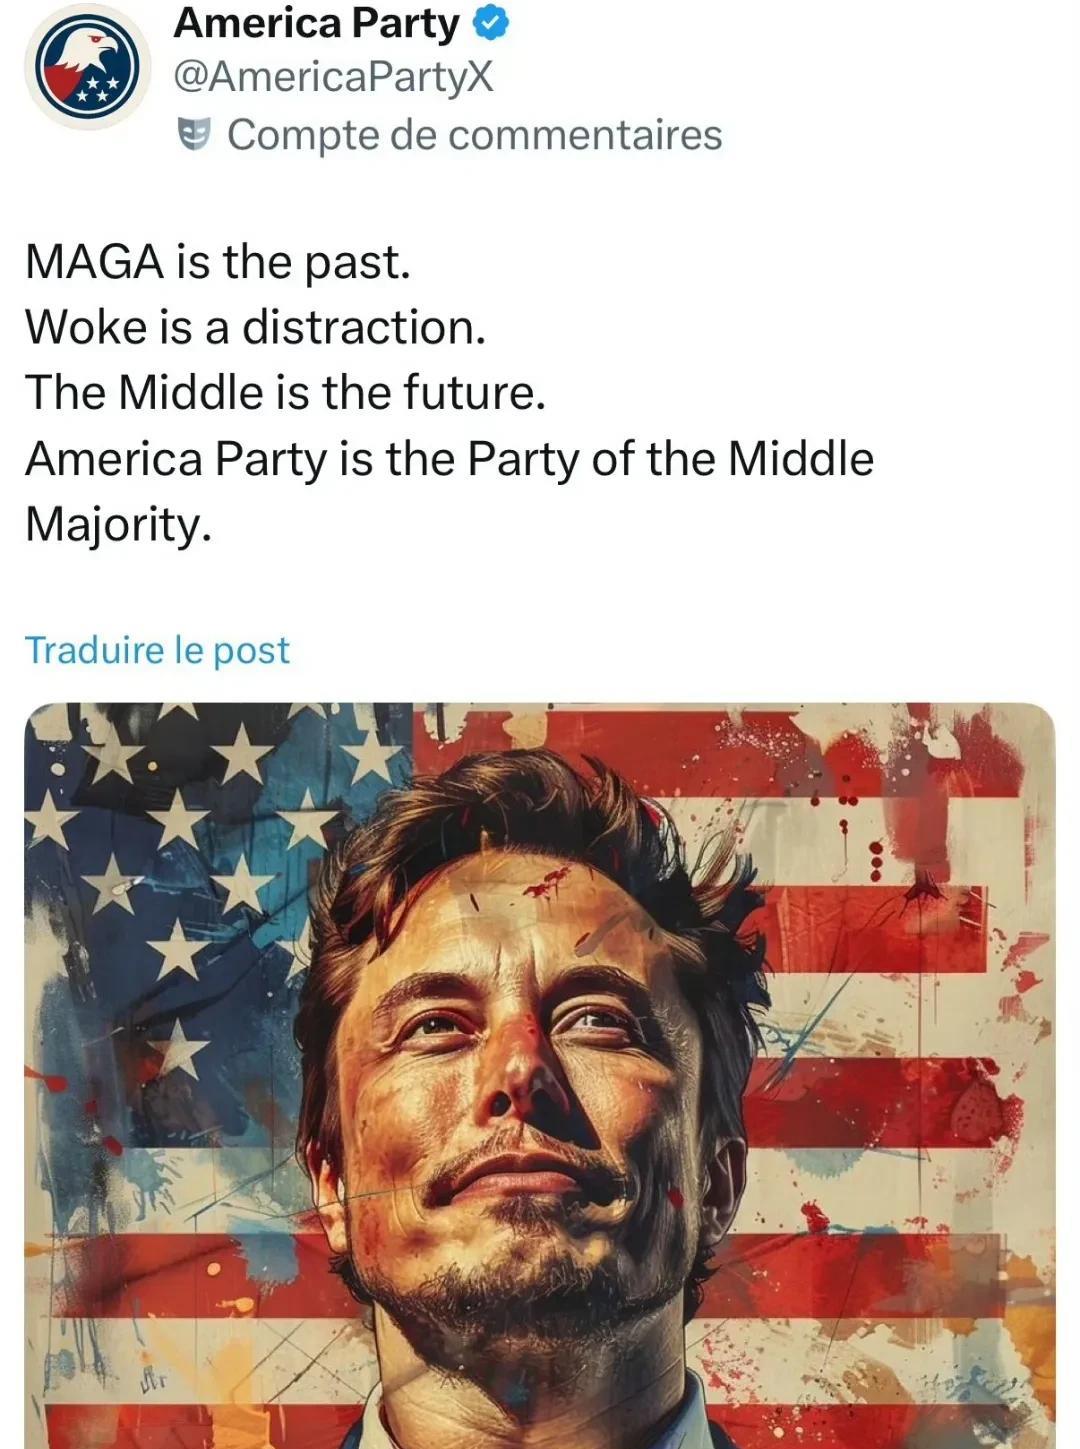The width and height of the screenshot is (1080, 1449).
Task: Click the line Woke is a distraction
Action: coord(255,327)
